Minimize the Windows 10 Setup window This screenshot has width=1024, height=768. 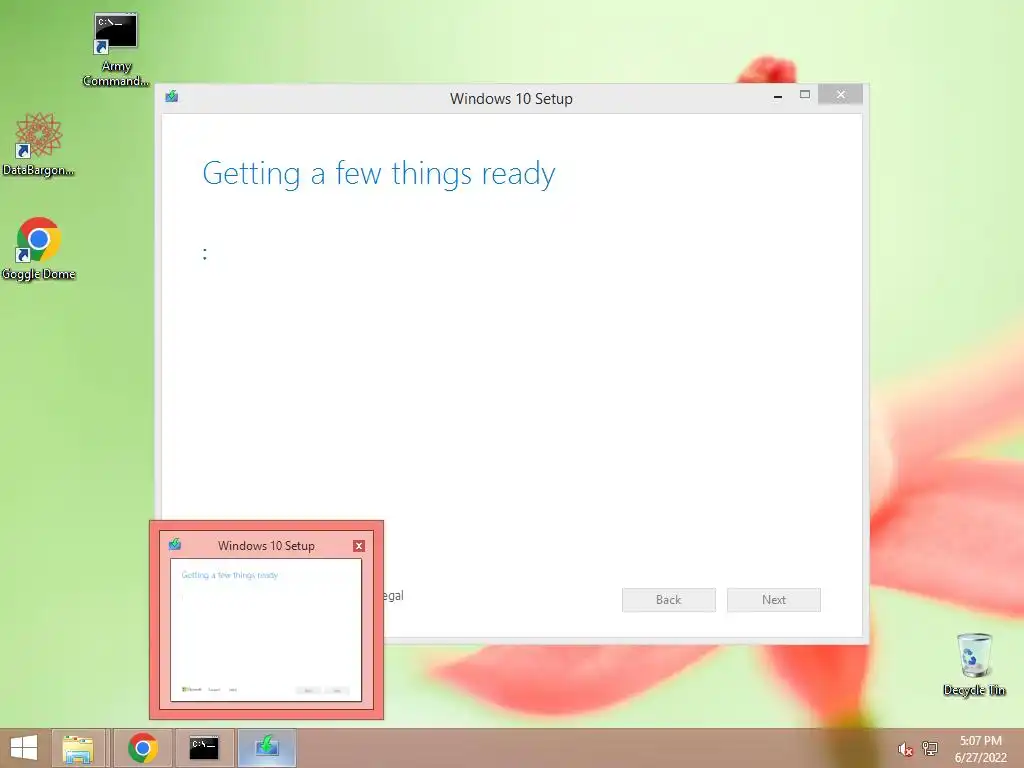[x=778, y=97]
